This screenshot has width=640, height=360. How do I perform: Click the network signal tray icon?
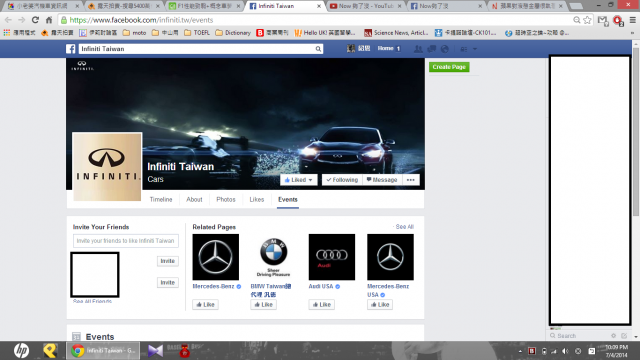click(x=554, y=351)
